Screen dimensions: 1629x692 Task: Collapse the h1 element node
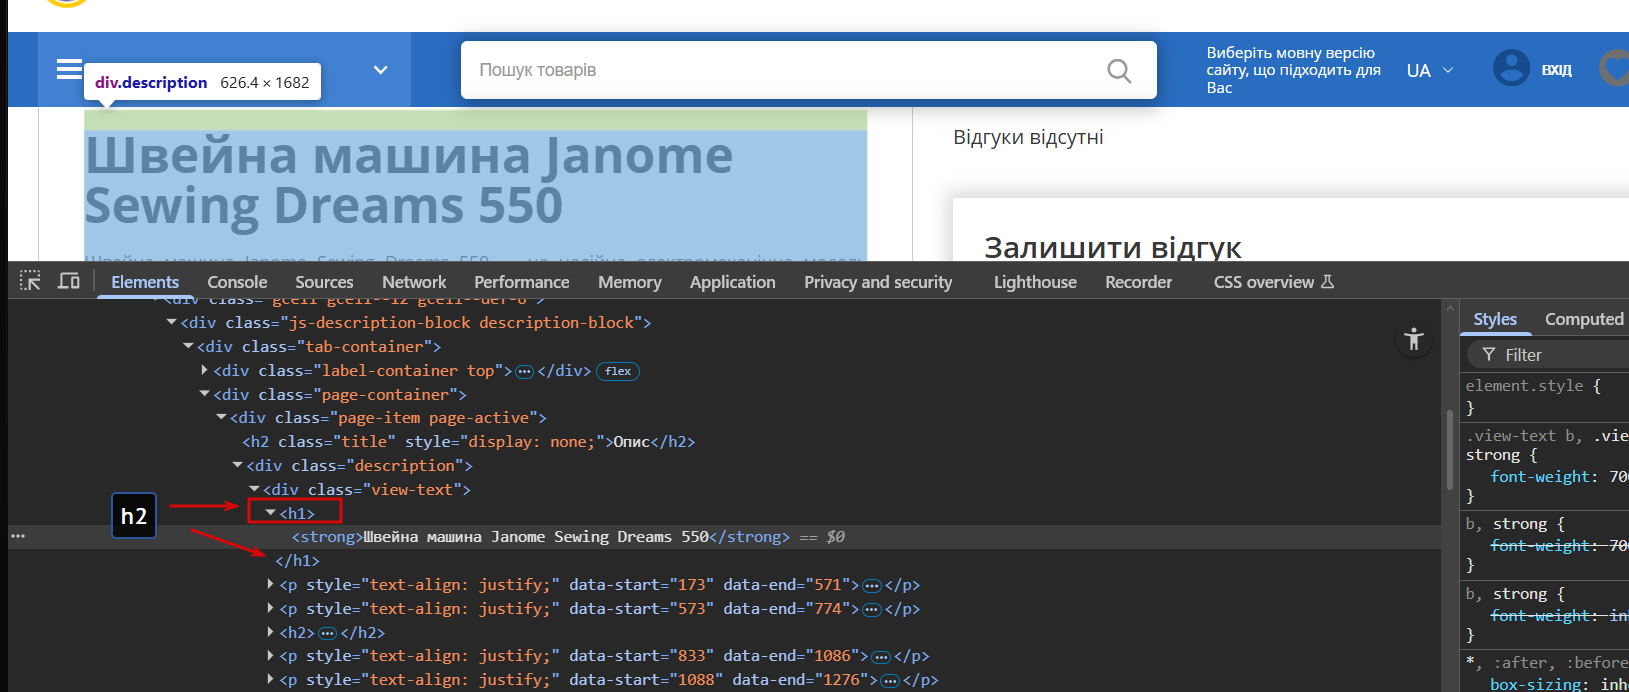[x=271, y=513]
